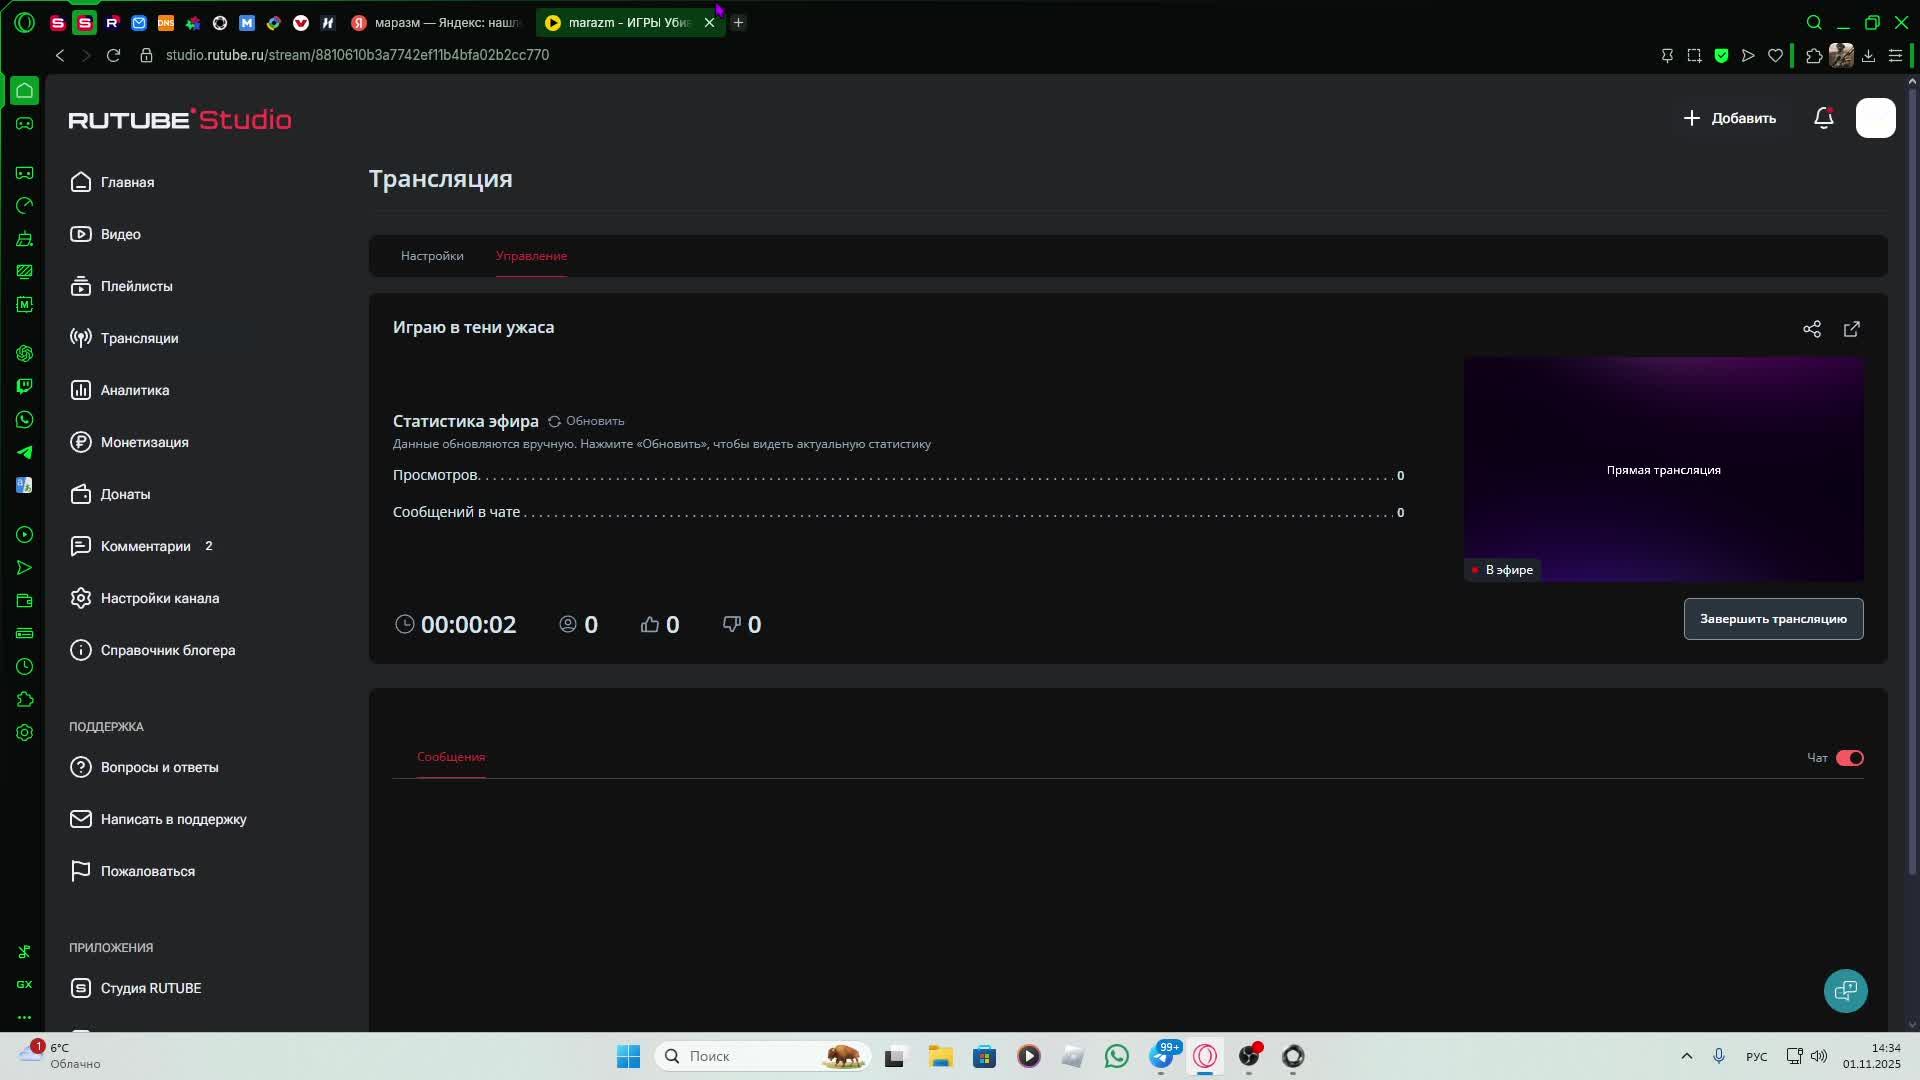Image resolution: width=1920 pixels, height=1080 pixels.
Task: Open the support chat floating button
Action: click(1845, 990)
